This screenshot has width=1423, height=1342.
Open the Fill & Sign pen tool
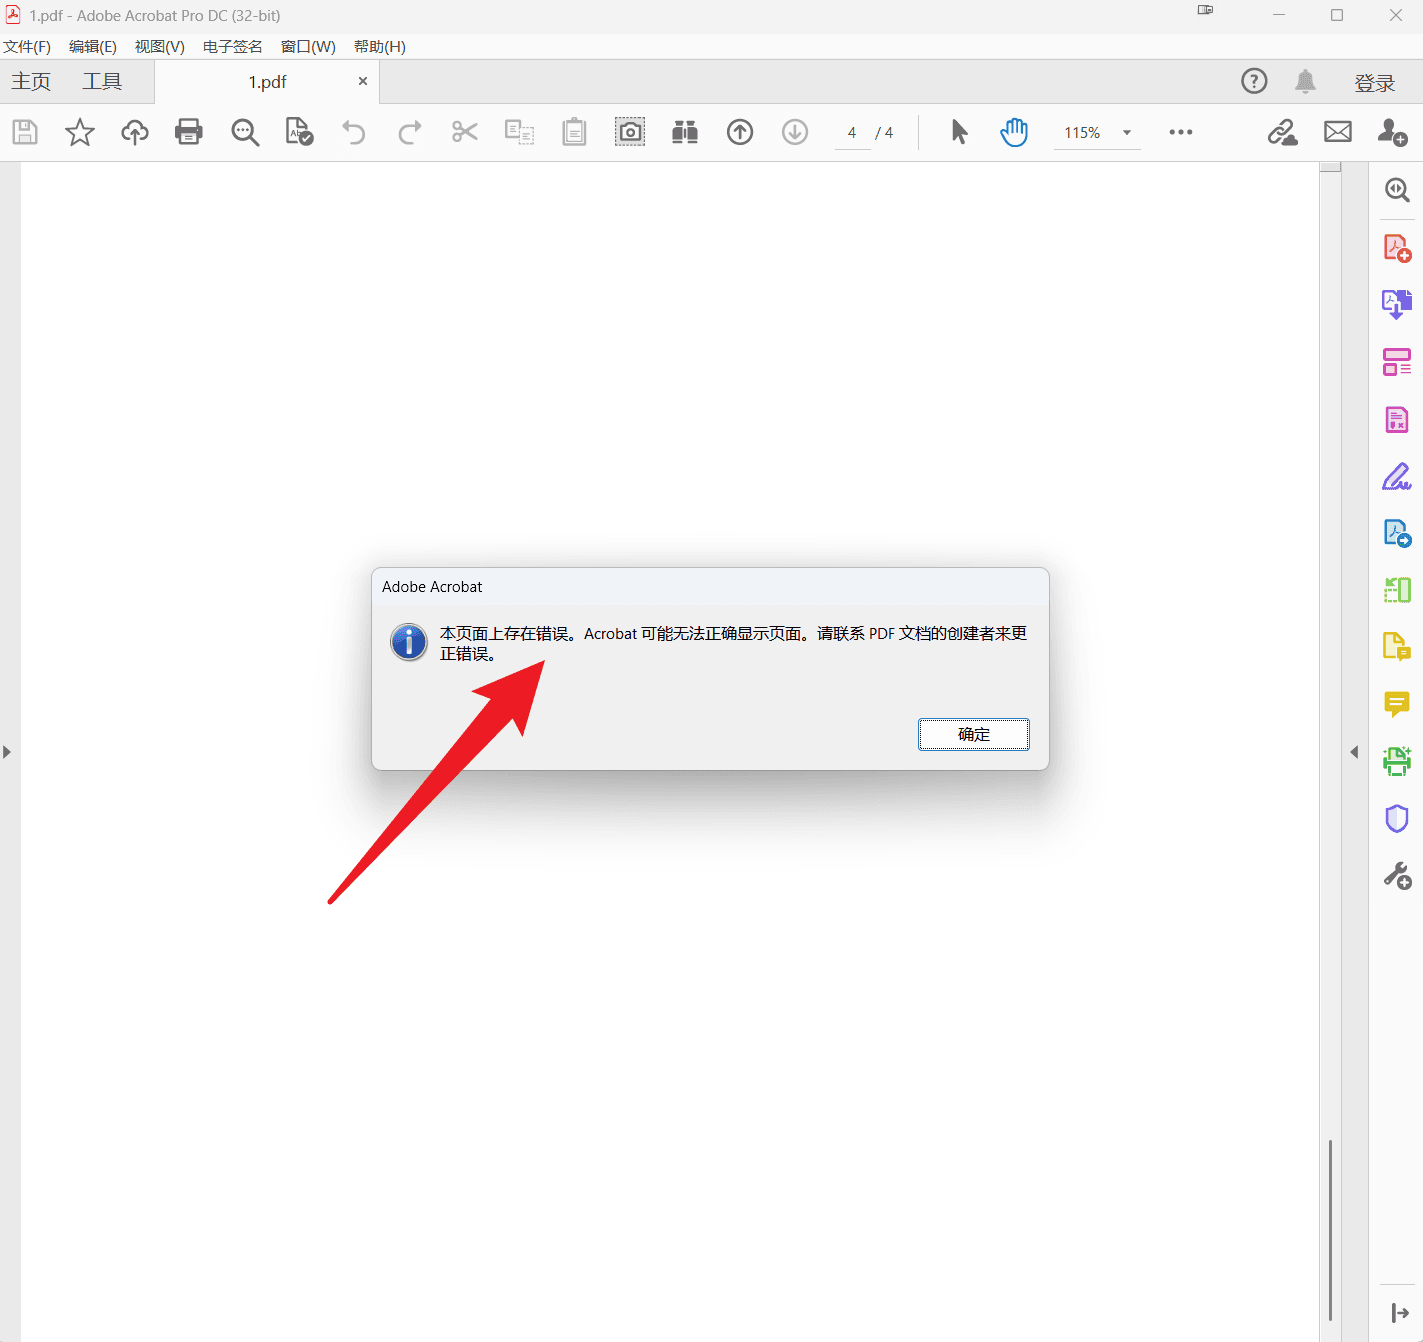1397,477
